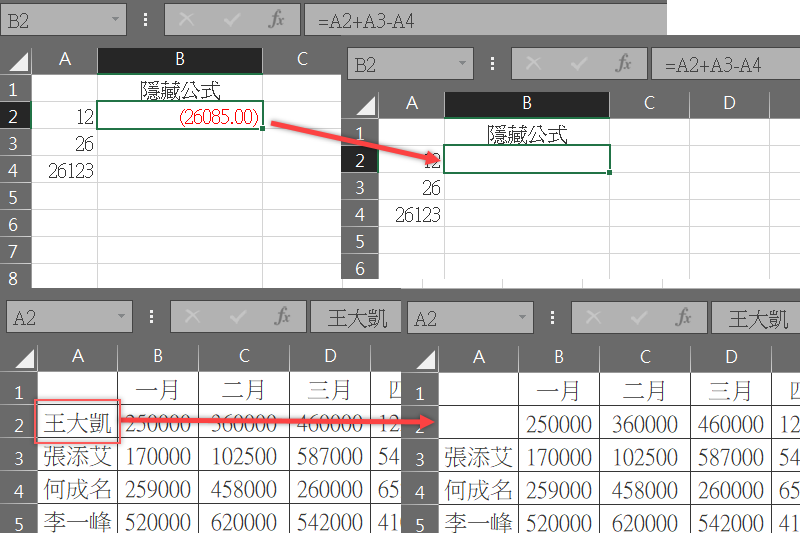Select row 7 header in the (26085.00) sheet

click(x=15, y=250)
